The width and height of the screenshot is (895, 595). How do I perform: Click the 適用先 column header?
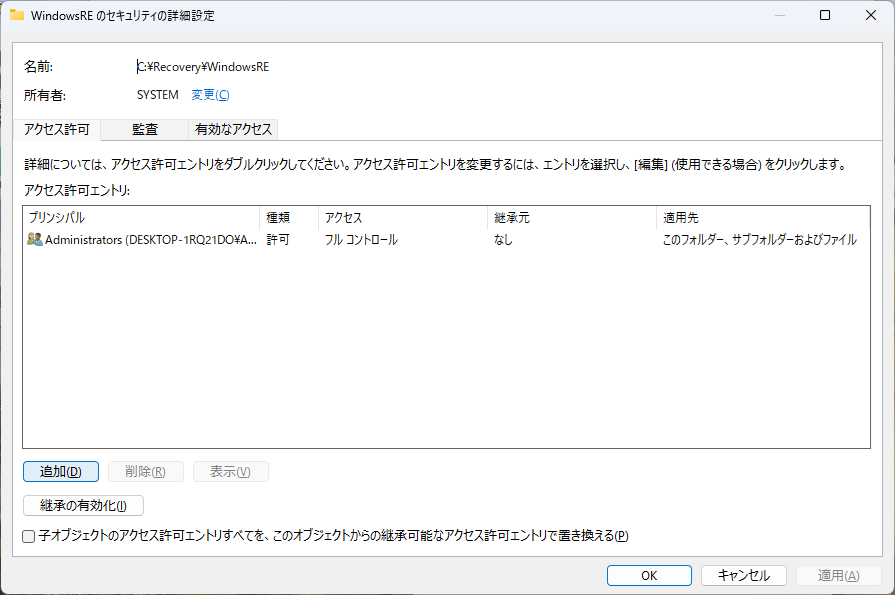(x=762, y=217)
